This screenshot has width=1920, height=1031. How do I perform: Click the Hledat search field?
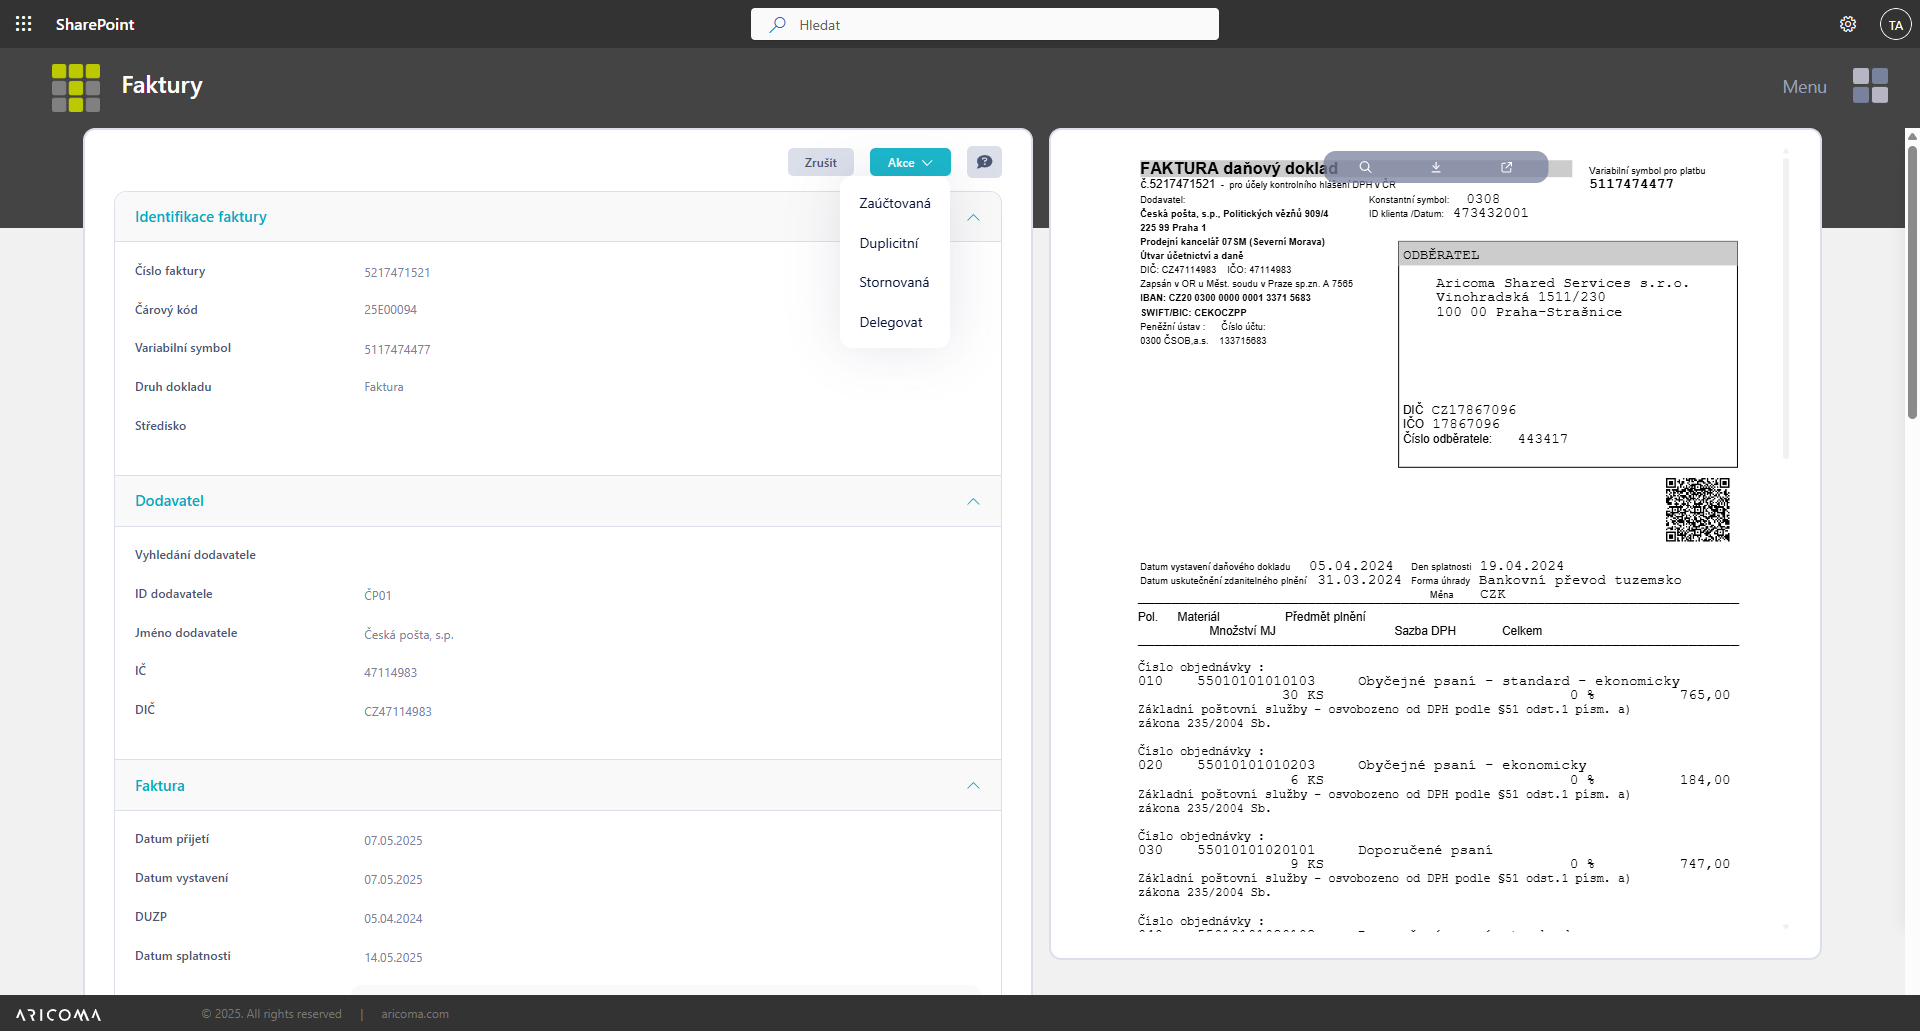(984, 25)
